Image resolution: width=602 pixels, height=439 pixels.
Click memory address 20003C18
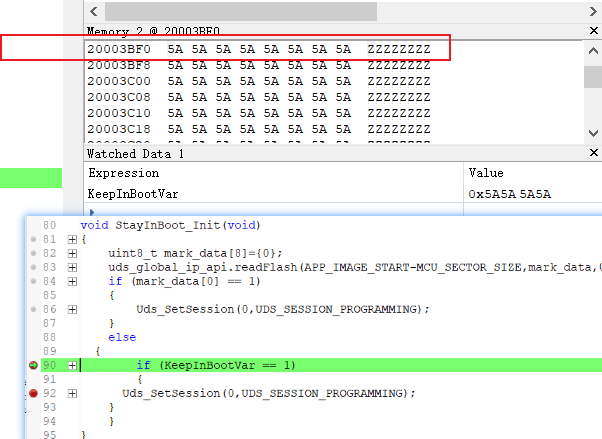pos(119,129)
